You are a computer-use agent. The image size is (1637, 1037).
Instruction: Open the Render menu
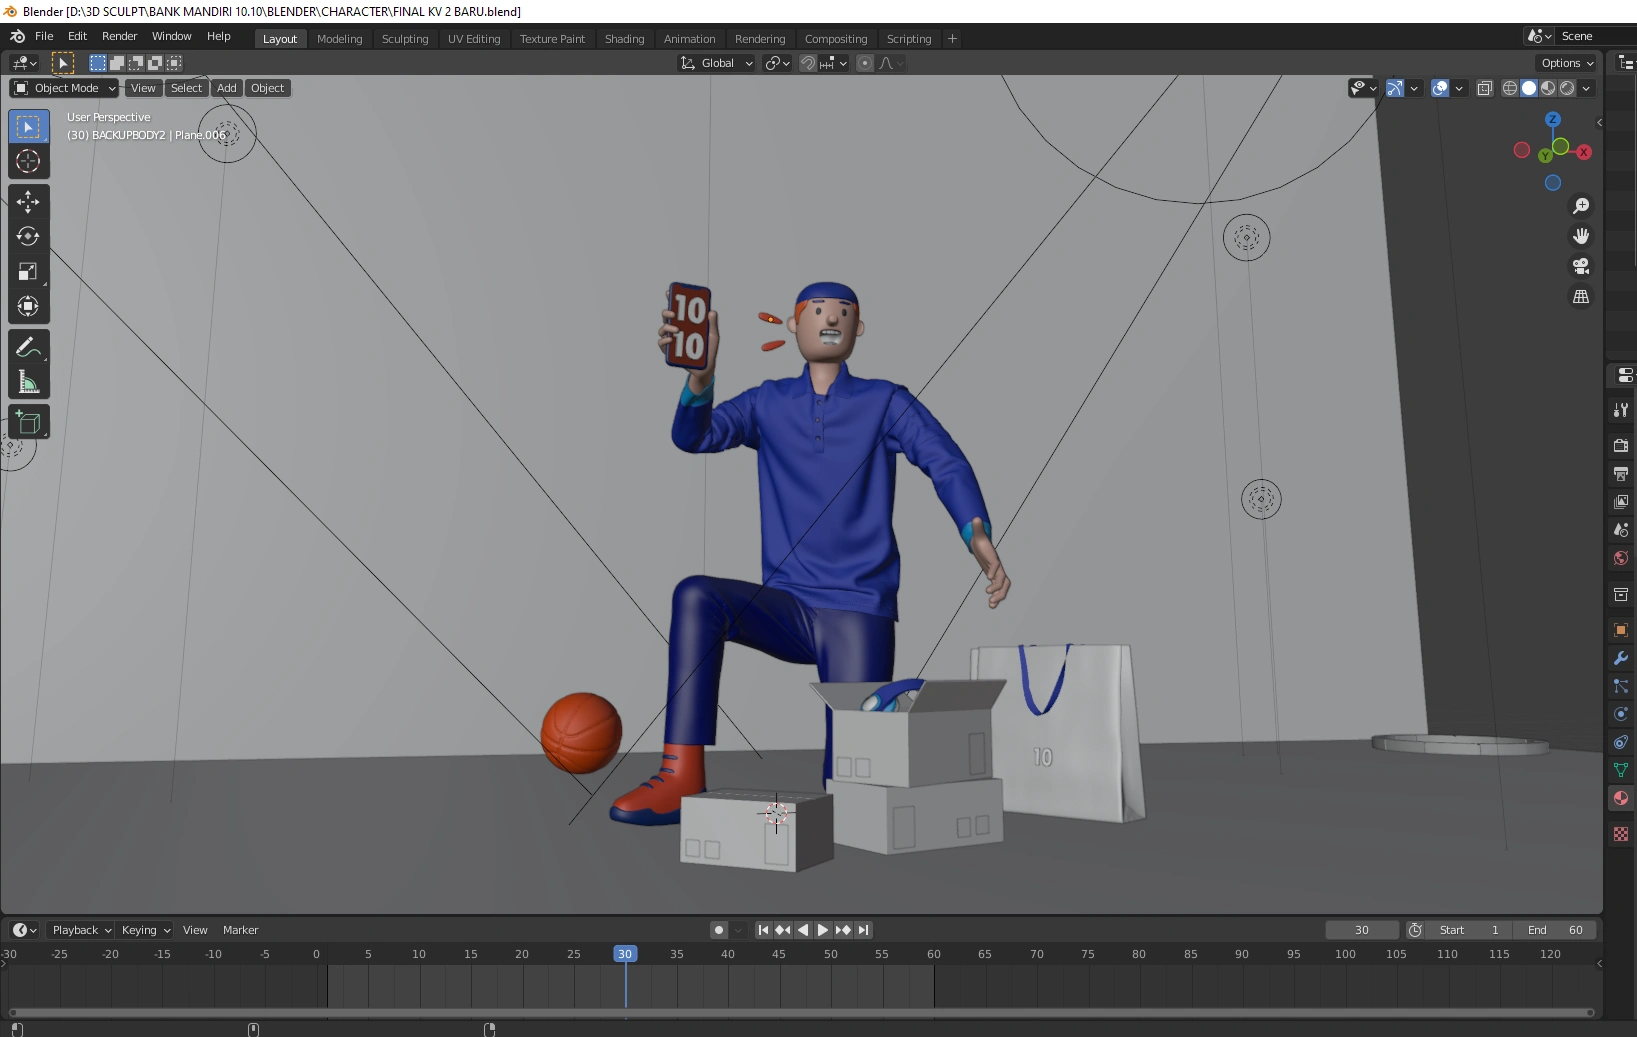point(119,36)
